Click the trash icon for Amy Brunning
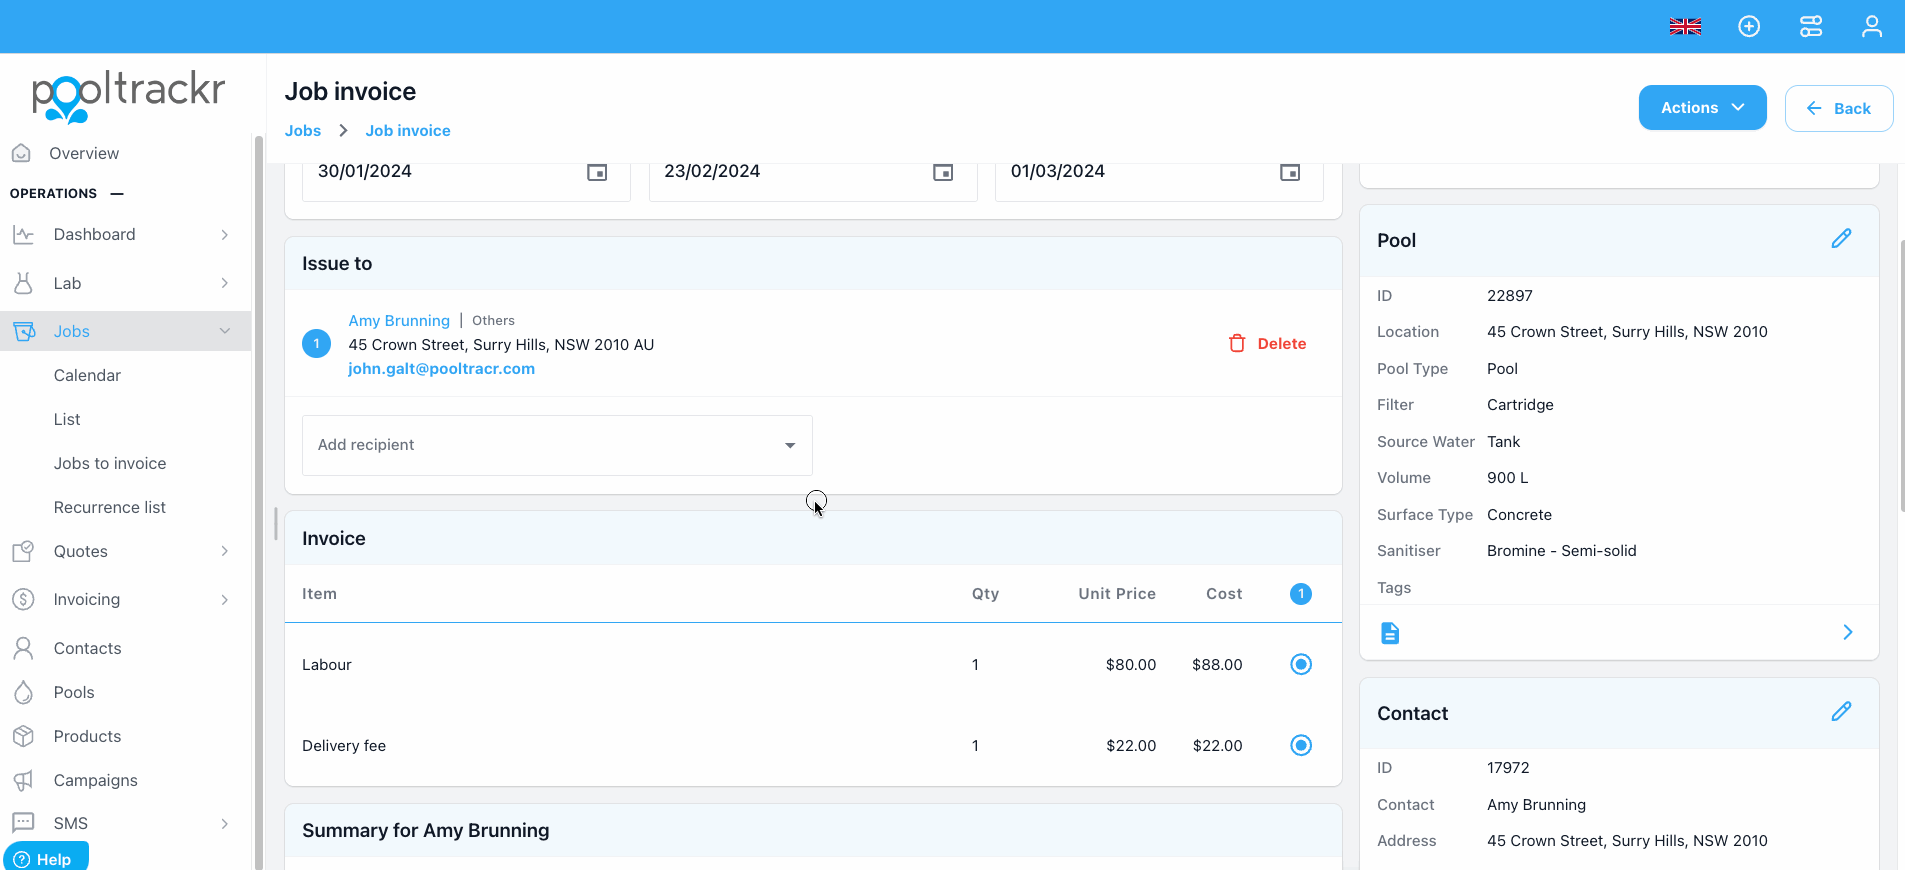 1237,343
